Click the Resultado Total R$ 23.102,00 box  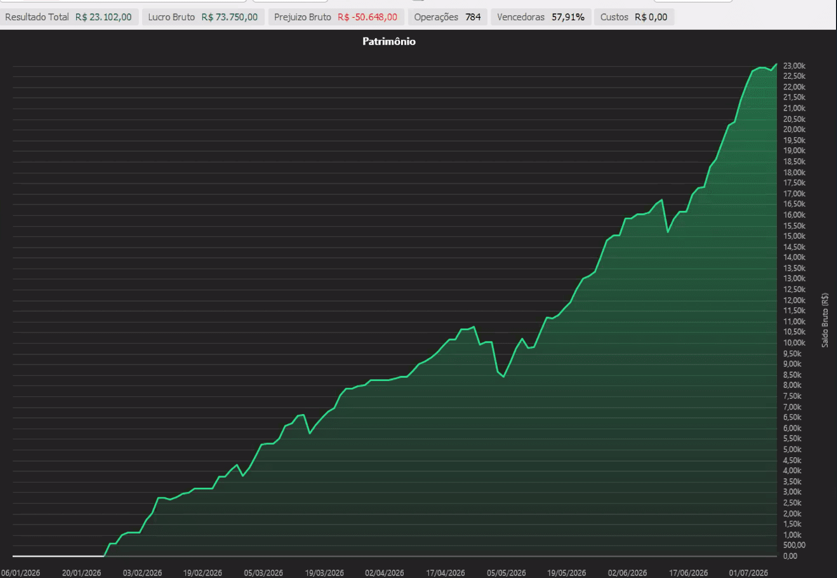[x=68, y=17]
